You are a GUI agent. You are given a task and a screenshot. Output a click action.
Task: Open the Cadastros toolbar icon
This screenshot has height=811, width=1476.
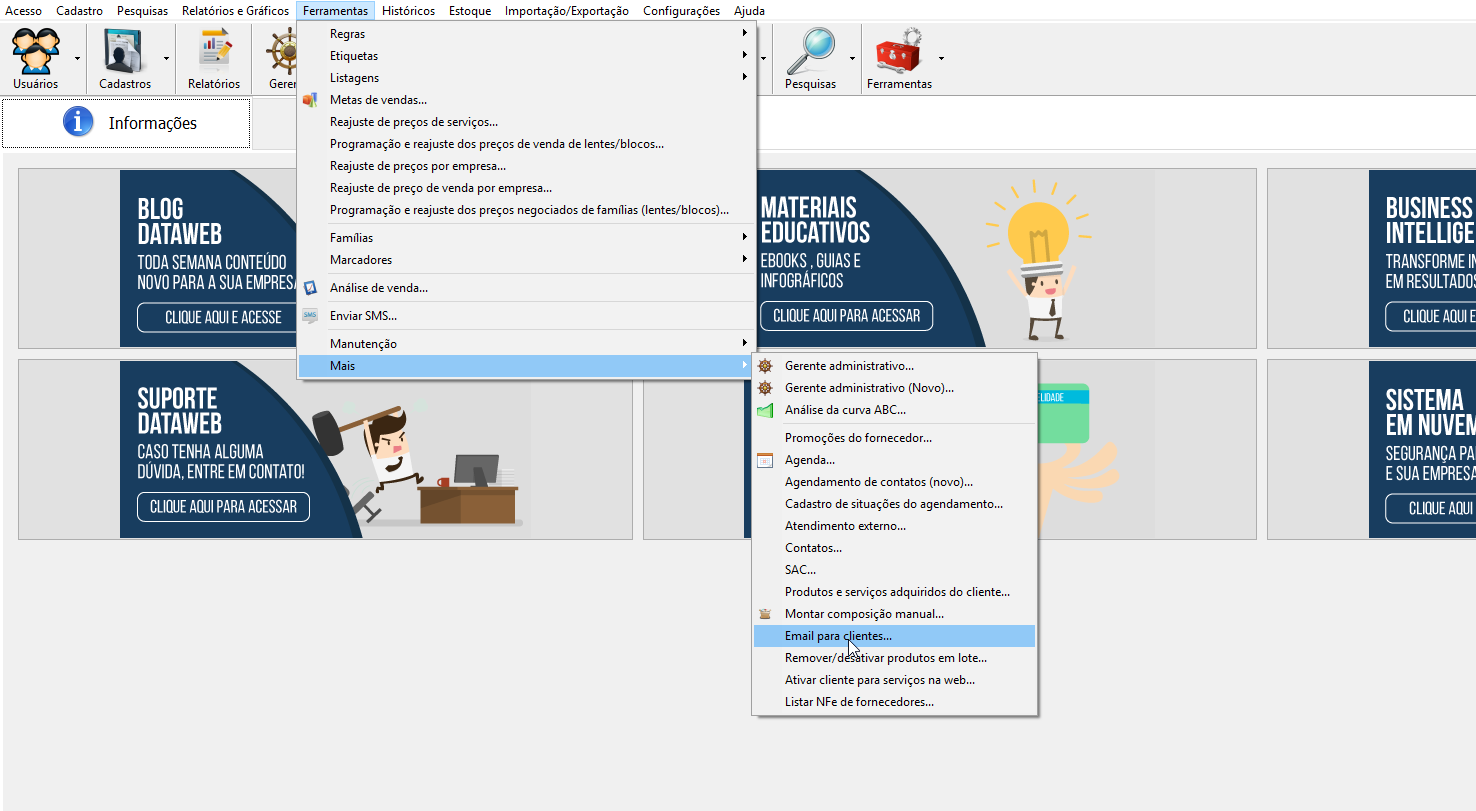tap(125, 52)
